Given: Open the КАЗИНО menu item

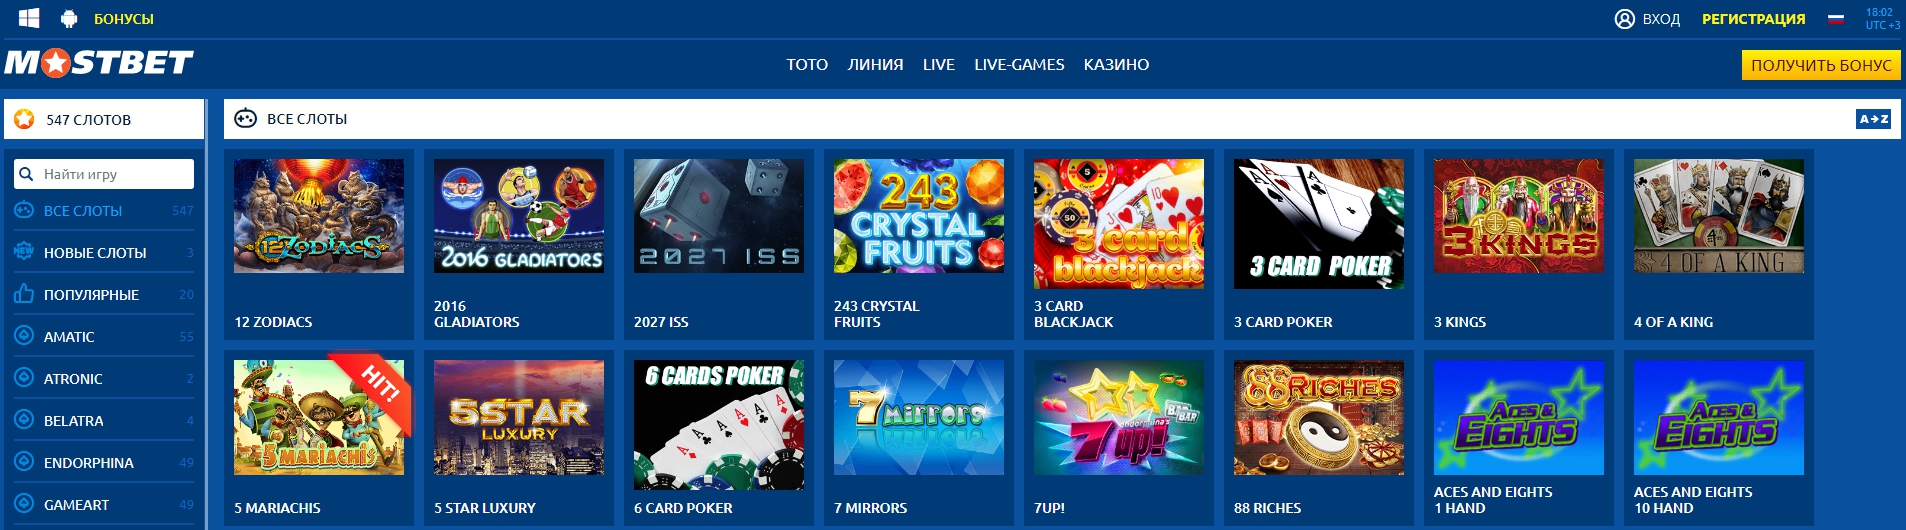Looking at the screenshot, I should pos(1116,64).
